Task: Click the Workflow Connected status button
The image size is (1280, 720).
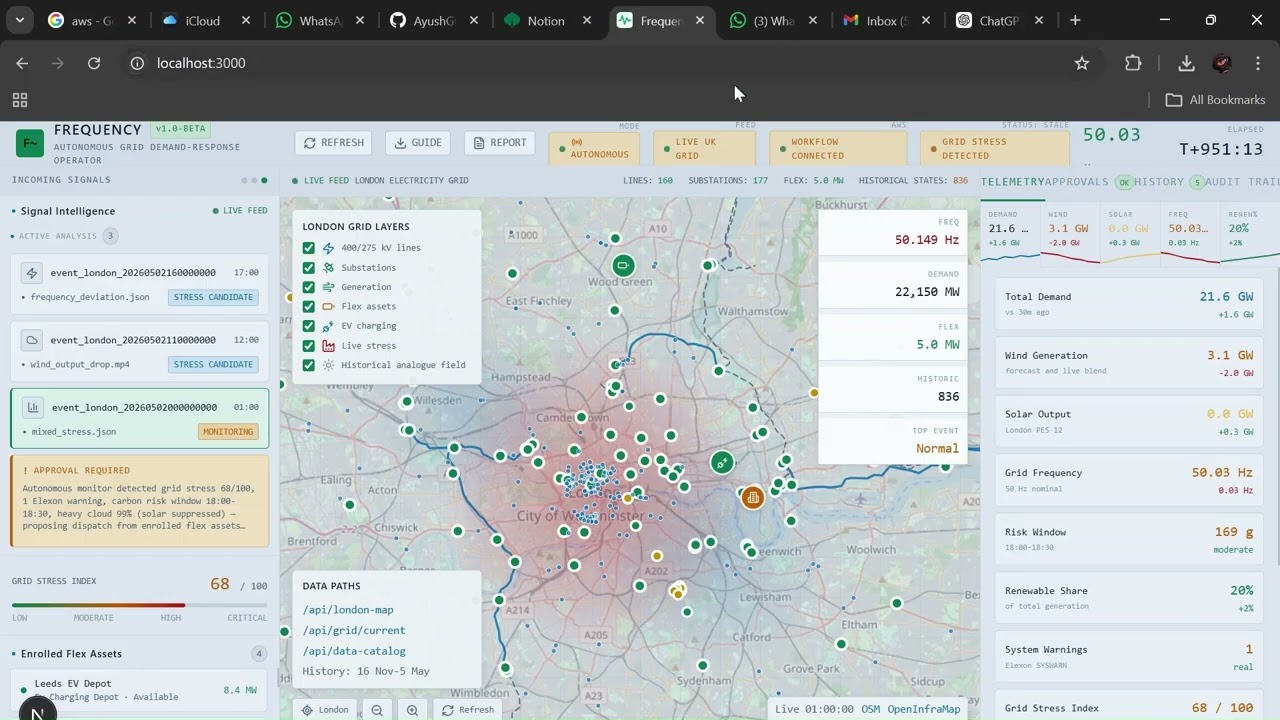Action: (838, 148)
